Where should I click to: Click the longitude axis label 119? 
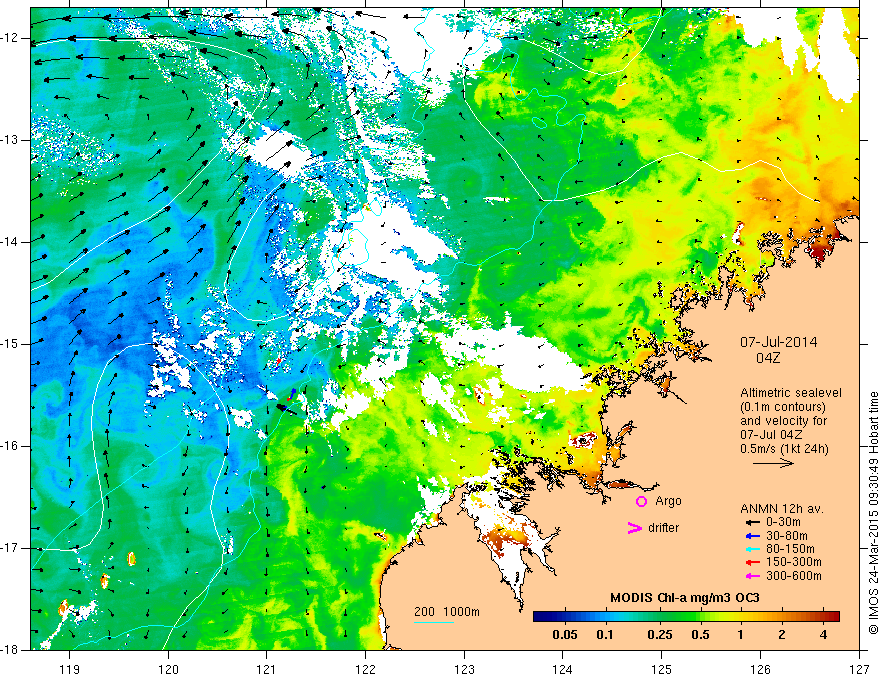pyautogui.click(x=70, y=669)
